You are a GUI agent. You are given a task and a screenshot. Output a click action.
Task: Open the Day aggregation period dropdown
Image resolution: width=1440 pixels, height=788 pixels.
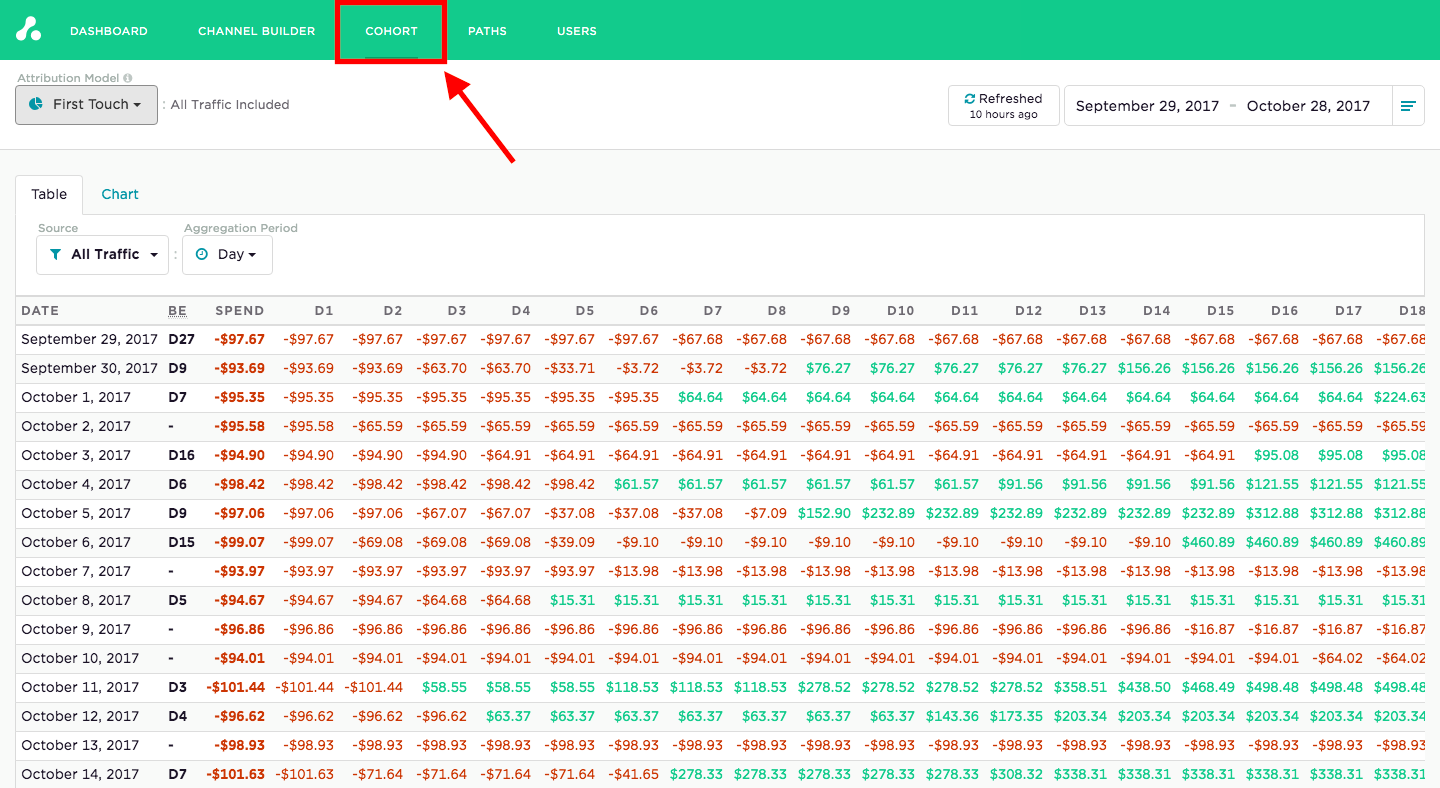click(227, 255)
